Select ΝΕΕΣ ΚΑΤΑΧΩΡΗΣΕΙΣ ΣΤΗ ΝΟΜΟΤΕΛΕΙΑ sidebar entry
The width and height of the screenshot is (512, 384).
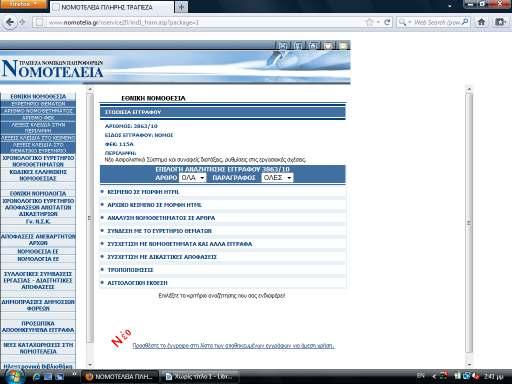[38, 348]
